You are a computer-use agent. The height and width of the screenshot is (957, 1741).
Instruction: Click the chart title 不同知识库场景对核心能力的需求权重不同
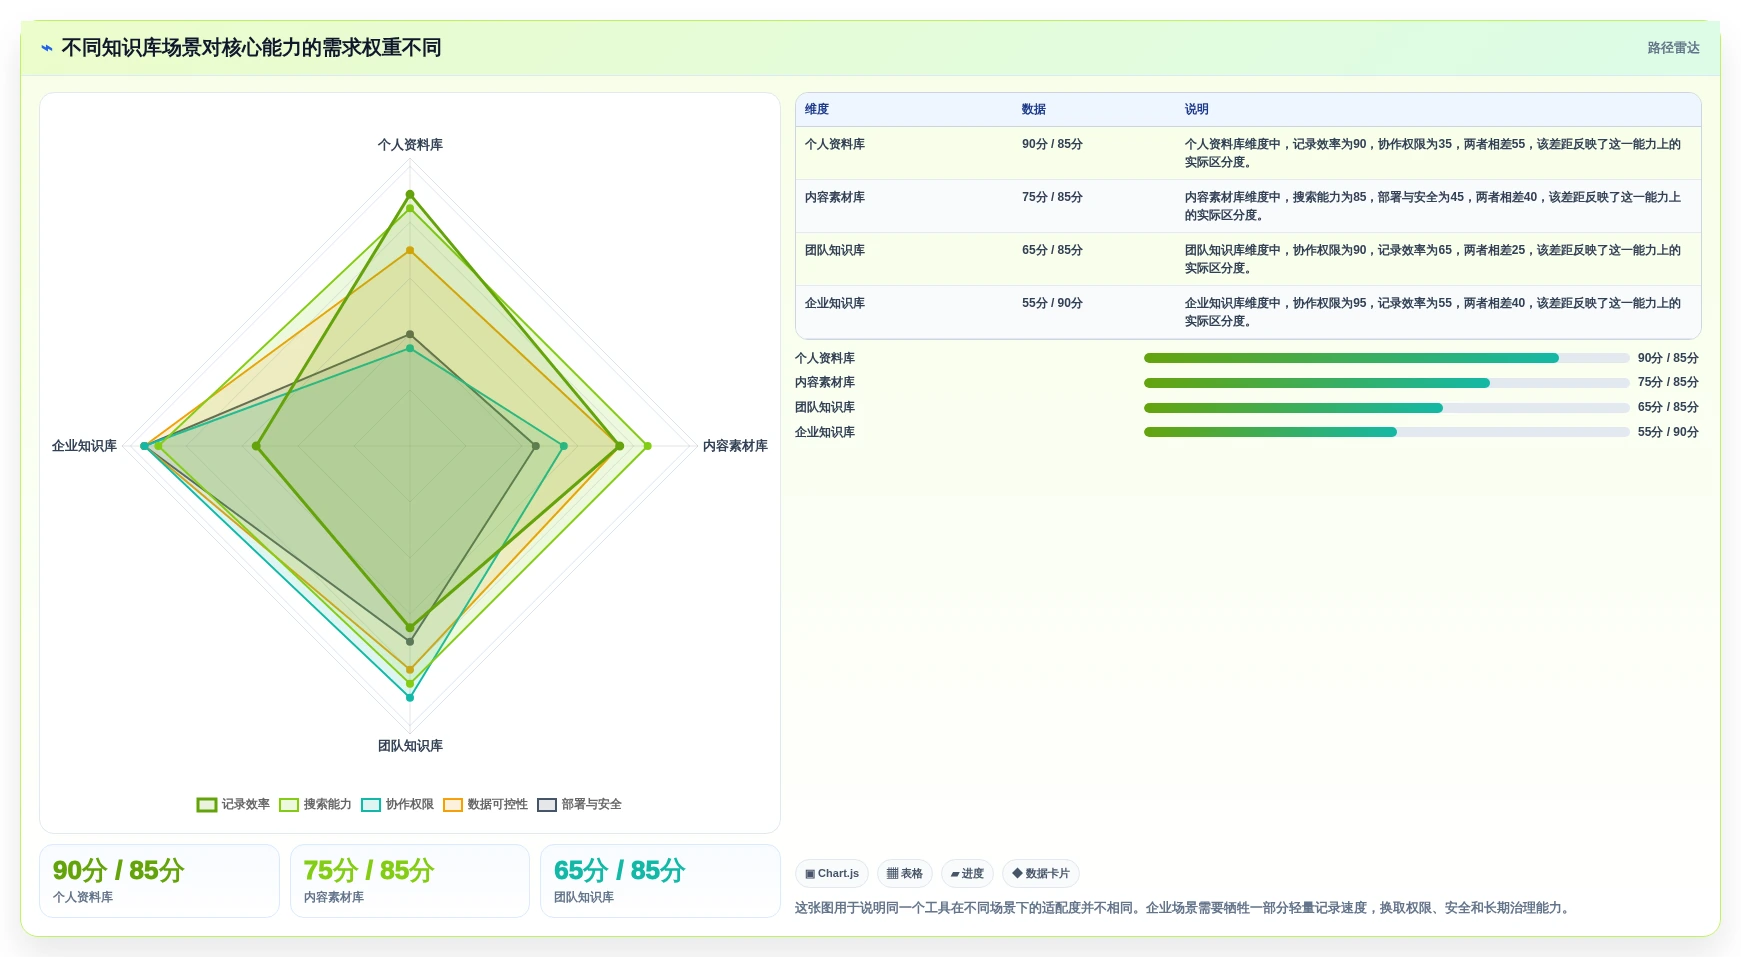pos(251,48)
